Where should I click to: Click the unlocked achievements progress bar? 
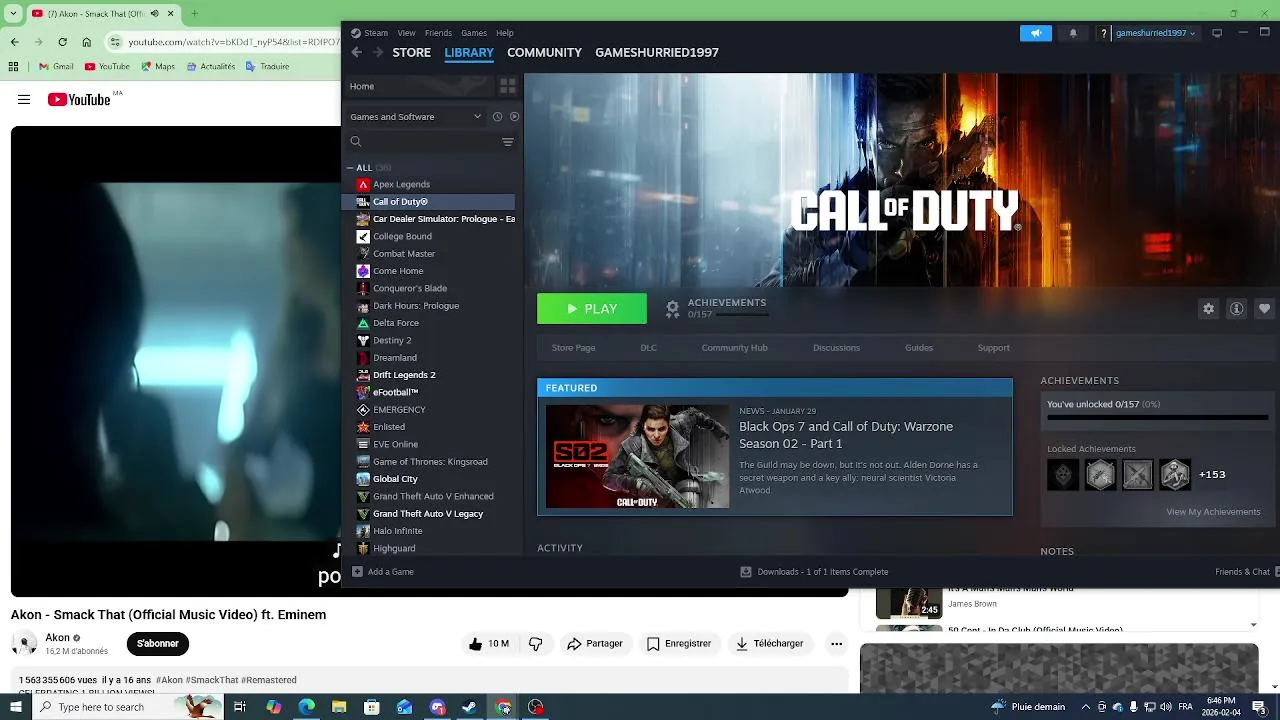1157,417
